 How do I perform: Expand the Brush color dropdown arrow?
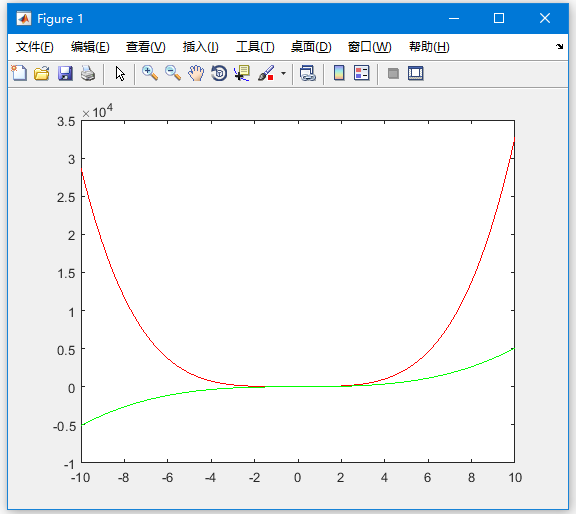(283, 73)
